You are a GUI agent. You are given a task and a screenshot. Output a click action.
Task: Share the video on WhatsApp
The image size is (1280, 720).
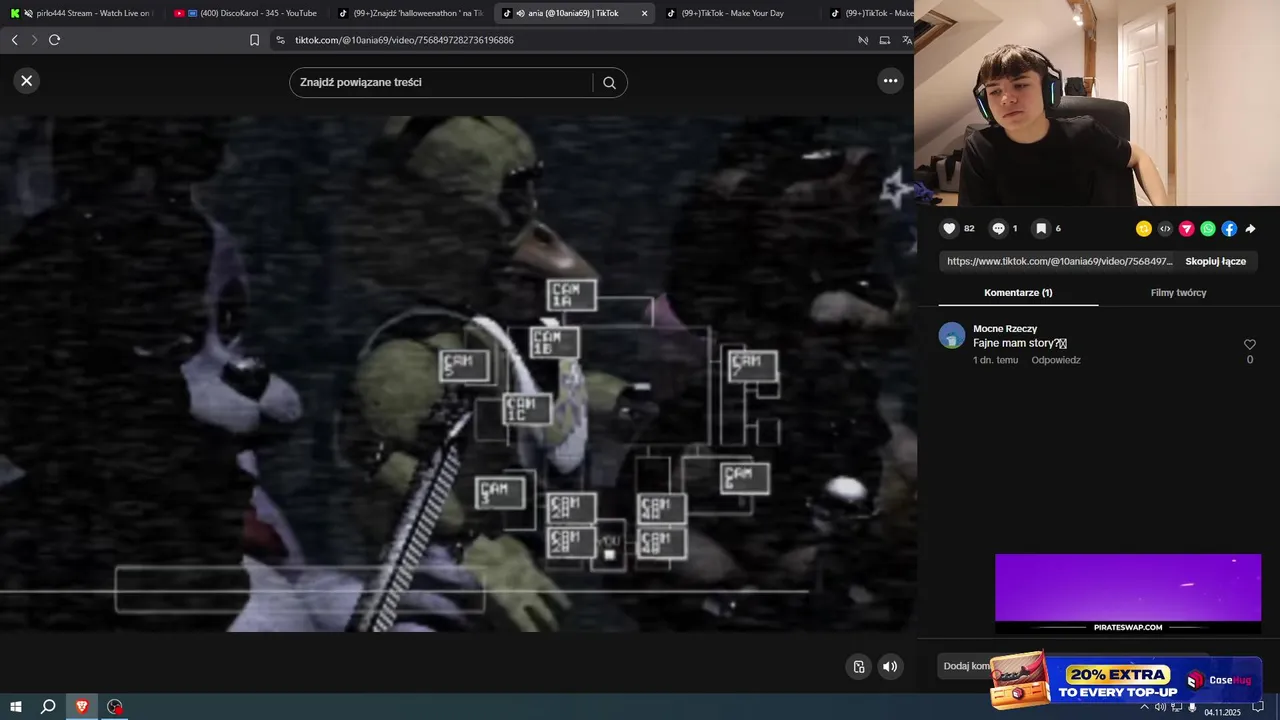pyautogui.click(x=1208, y=229)
